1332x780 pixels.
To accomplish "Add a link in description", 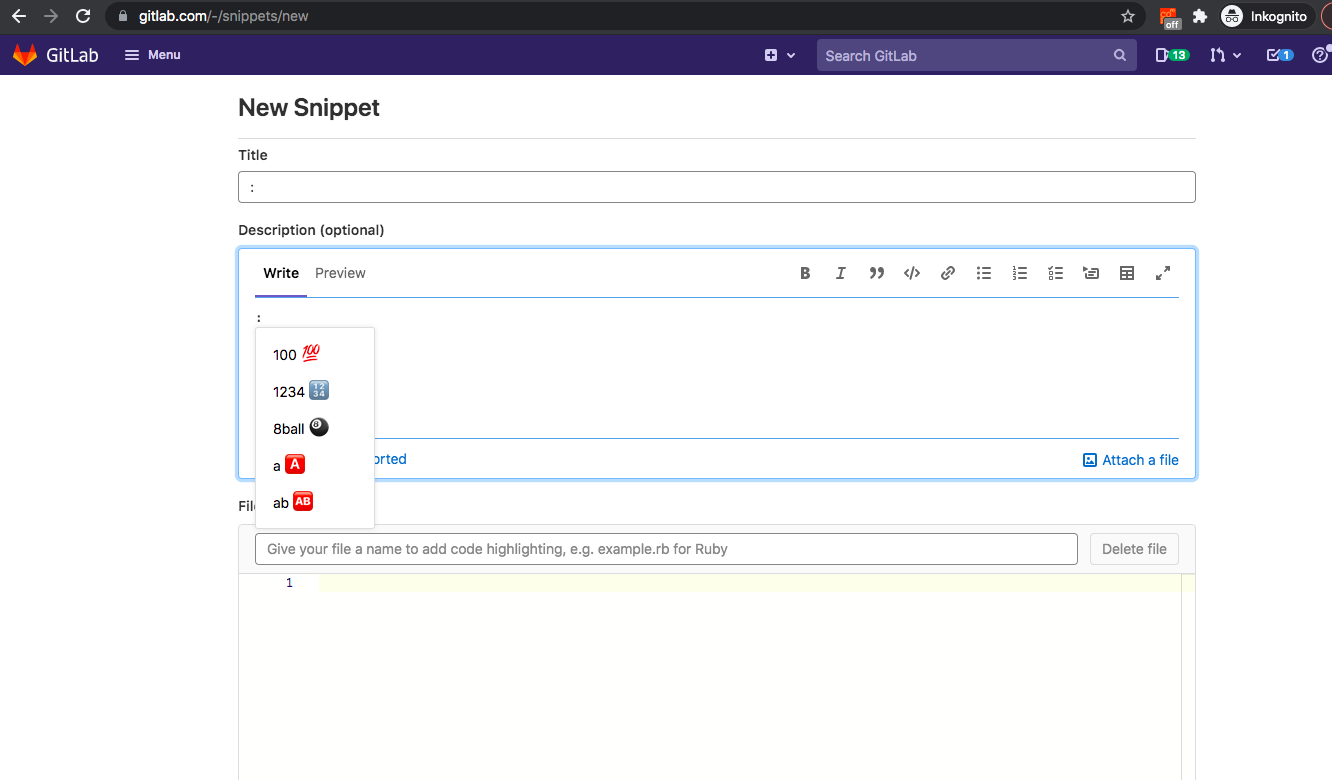I will click(948, 273).
